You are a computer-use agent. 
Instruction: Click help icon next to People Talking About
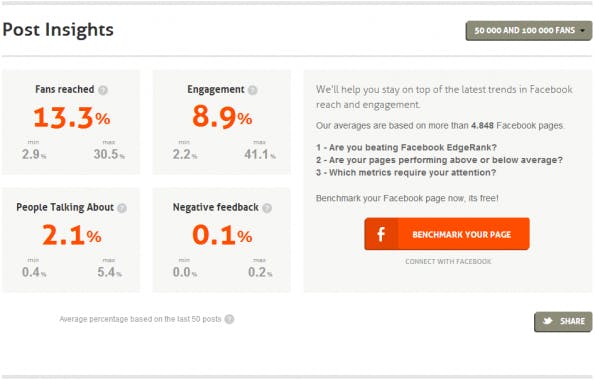pyautogui.click(x=122, y=208)
